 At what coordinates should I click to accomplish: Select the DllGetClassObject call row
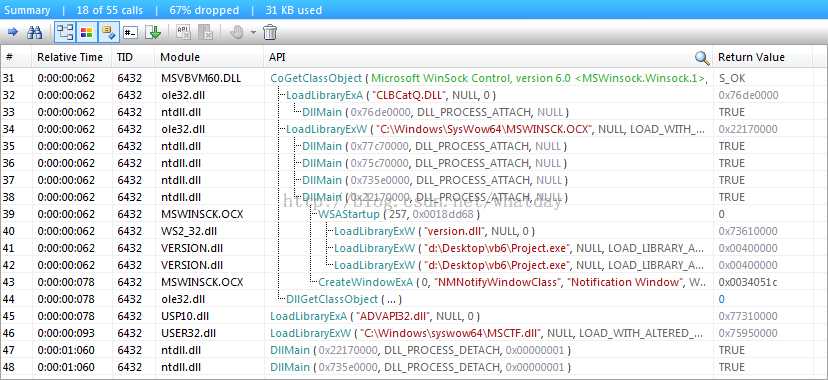[x=414, y=299]
